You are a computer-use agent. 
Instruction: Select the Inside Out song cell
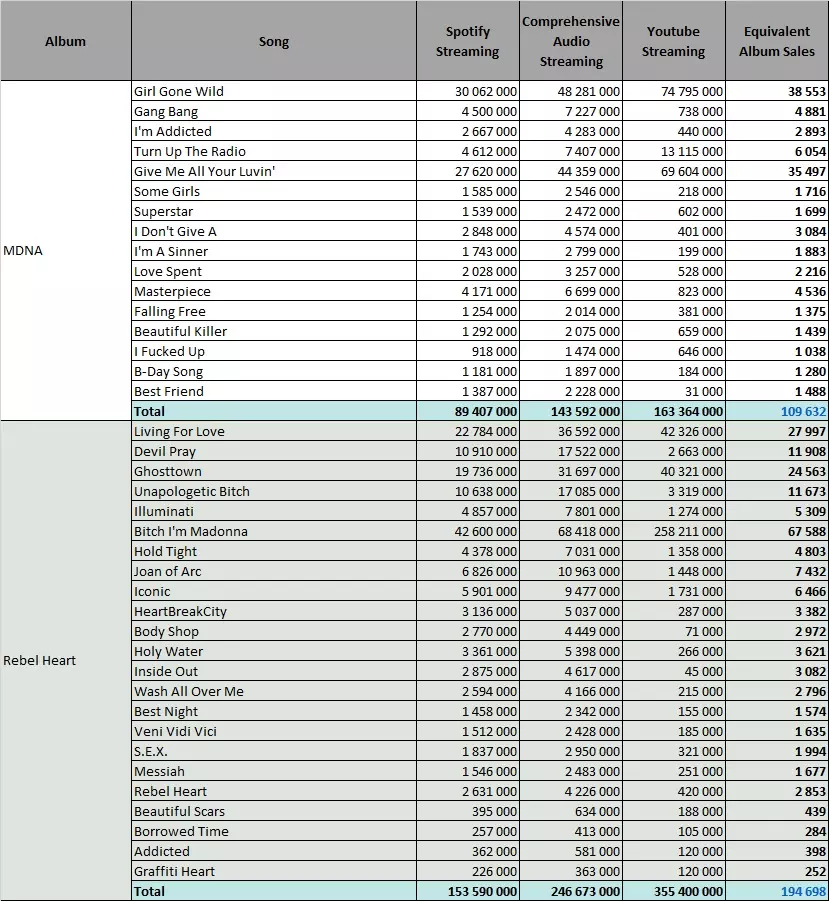coord(273,671)
